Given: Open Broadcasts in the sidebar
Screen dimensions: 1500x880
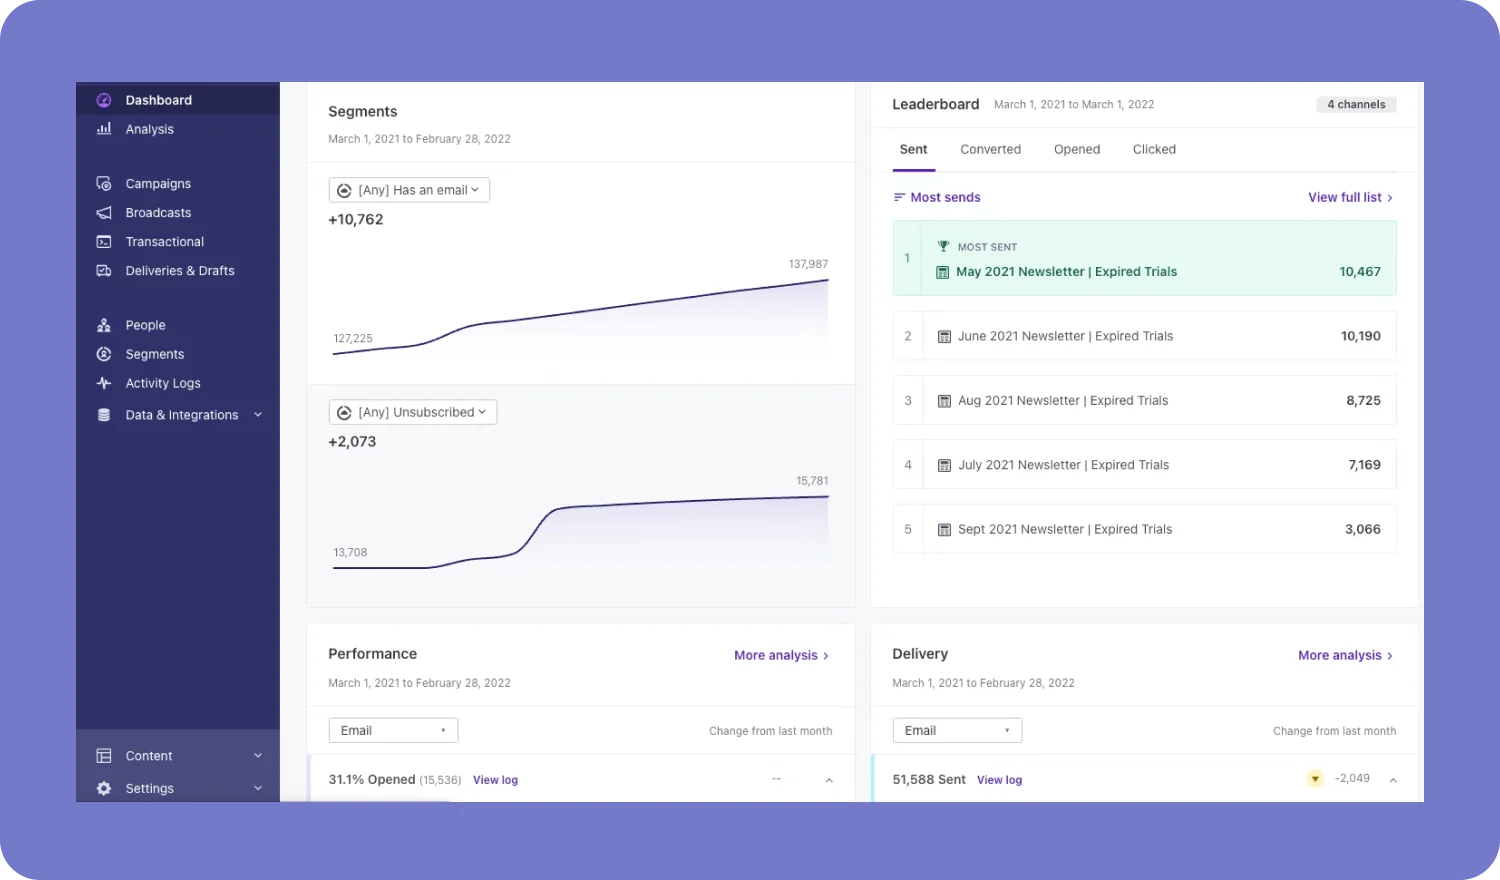Looking at the screenshot, I should point(178,212).
